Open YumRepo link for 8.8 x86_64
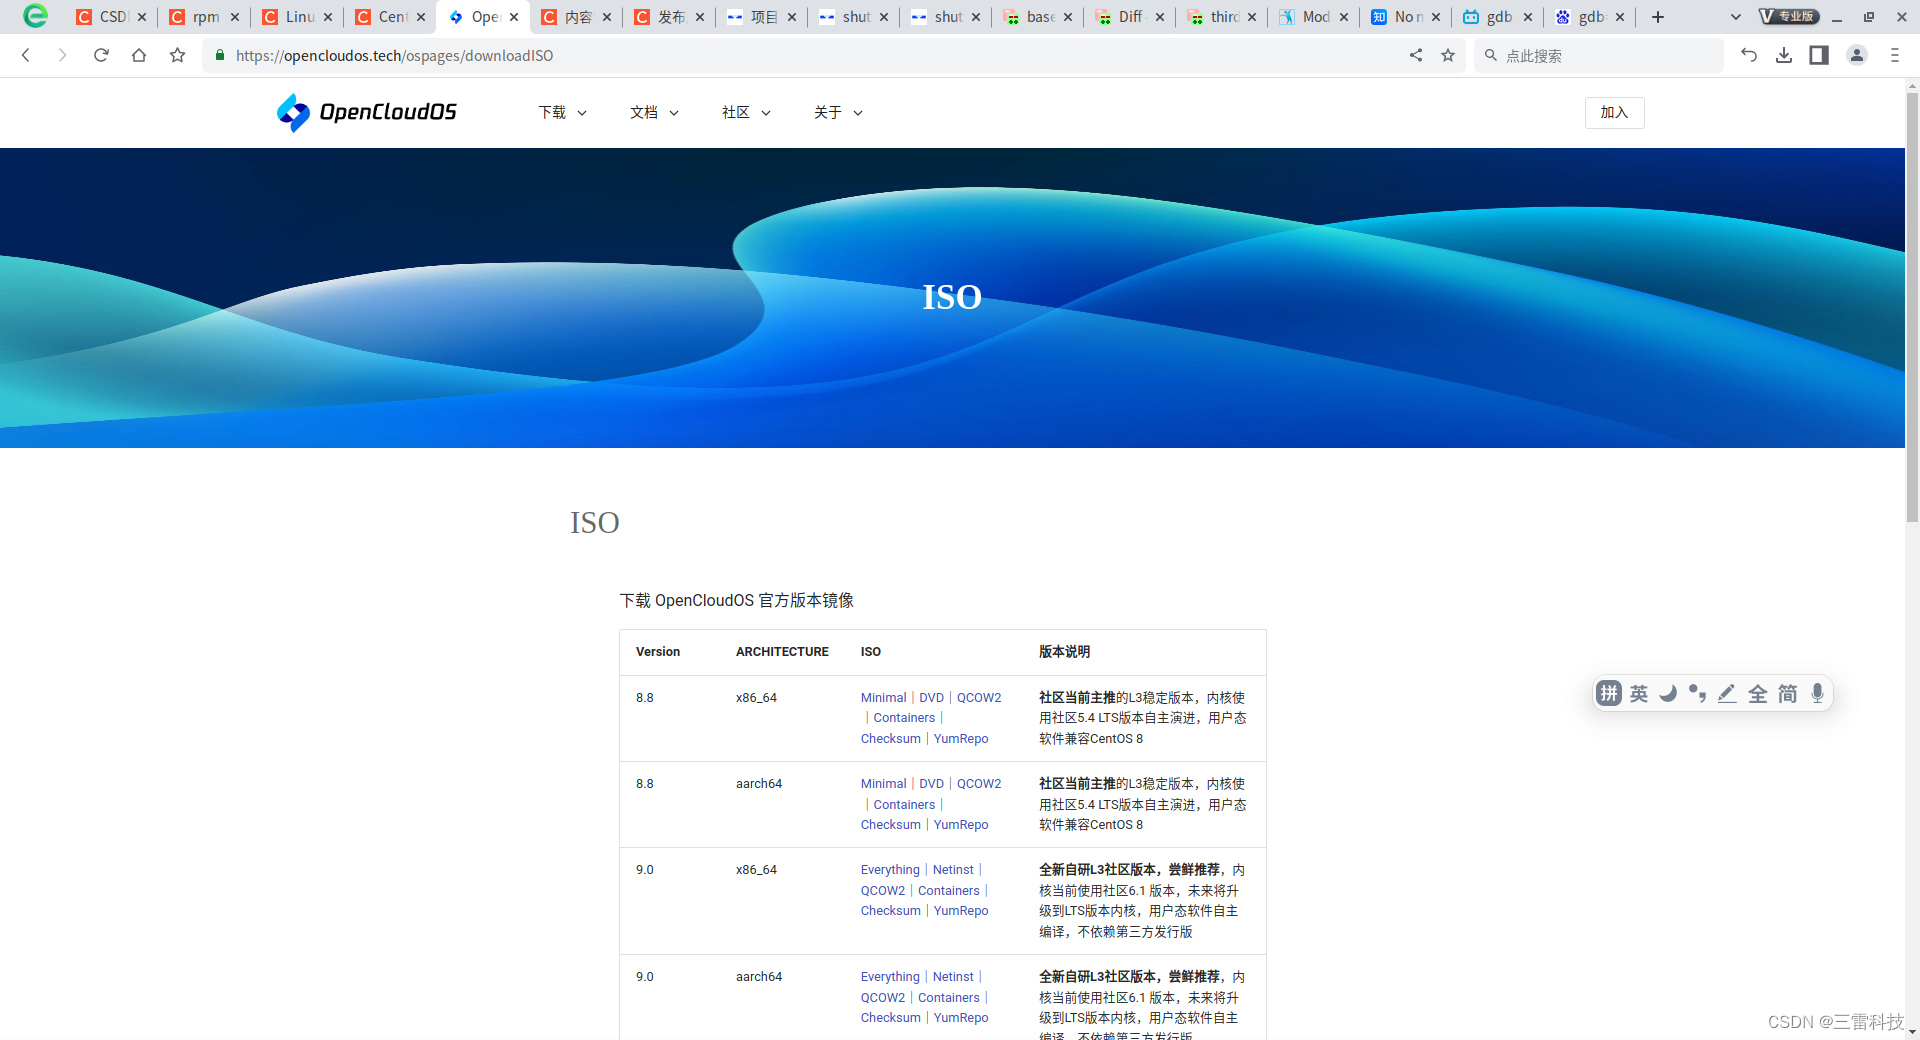 (961, 739)
